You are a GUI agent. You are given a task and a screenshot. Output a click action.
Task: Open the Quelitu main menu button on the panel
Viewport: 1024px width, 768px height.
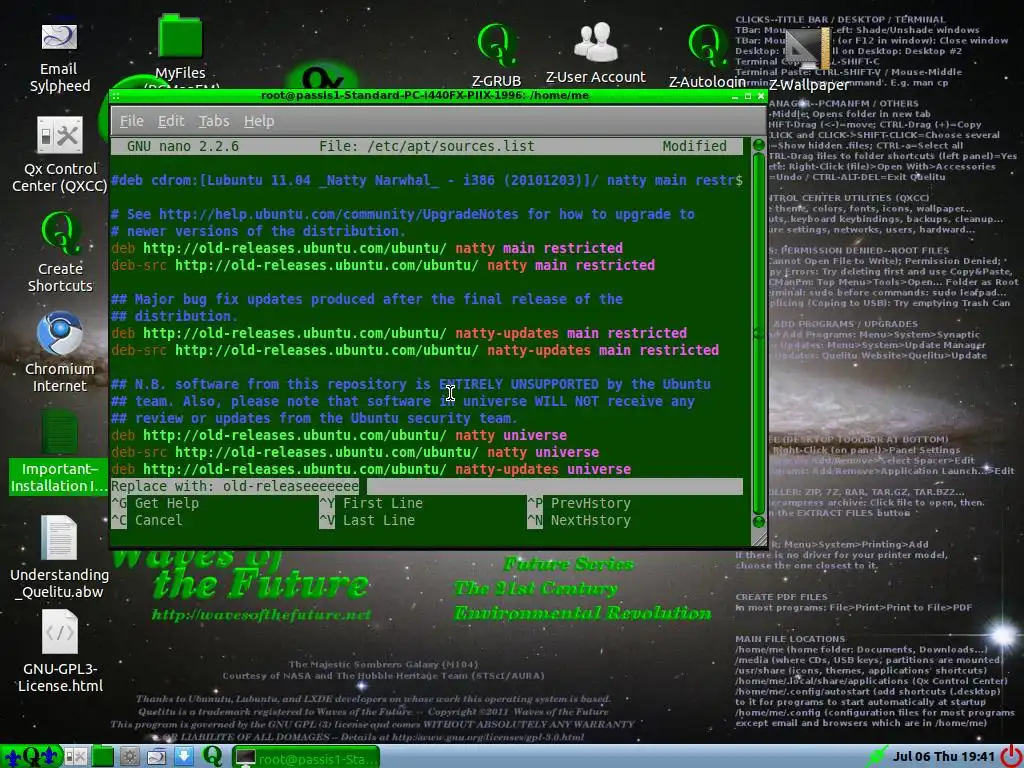(x=31, y=757)
